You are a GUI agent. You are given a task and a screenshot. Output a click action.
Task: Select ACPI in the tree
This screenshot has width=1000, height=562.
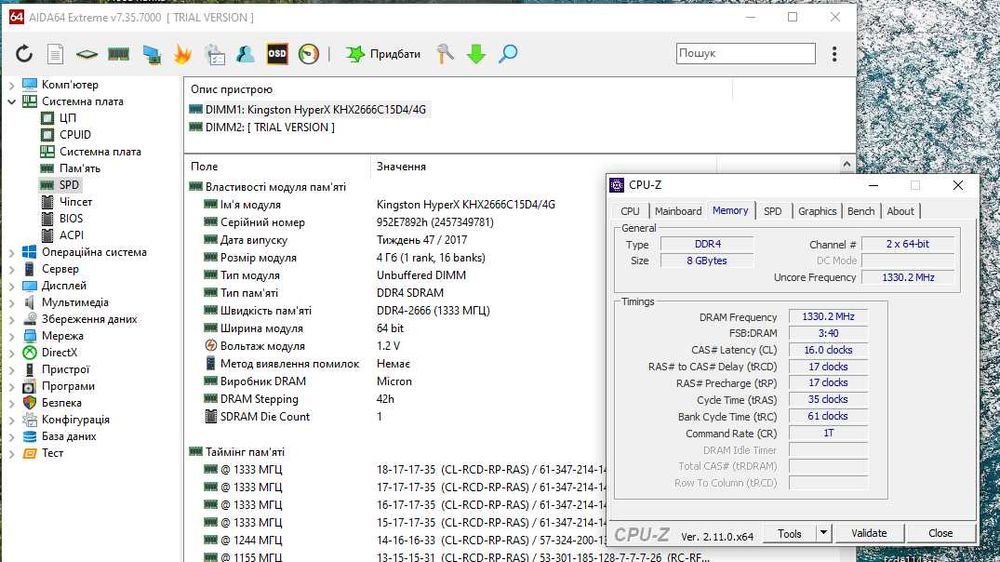coord(71,235)
